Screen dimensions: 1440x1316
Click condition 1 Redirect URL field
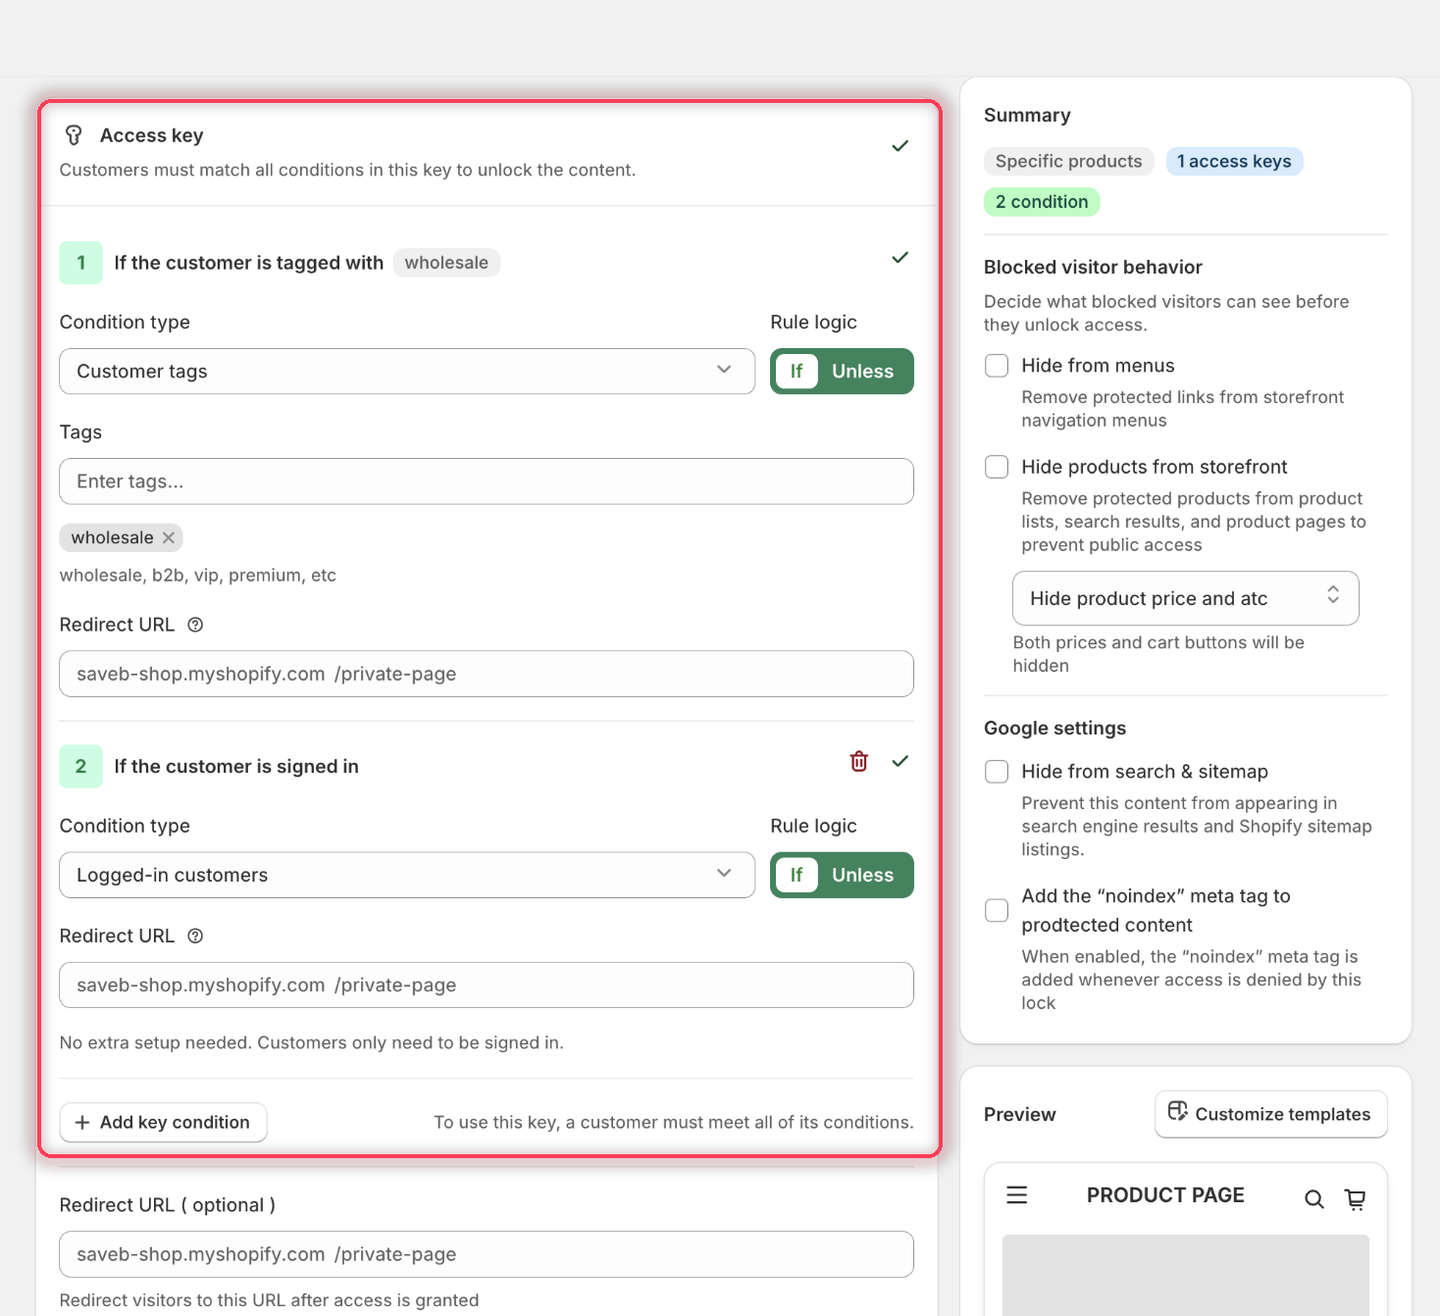[x=487, y=674]
